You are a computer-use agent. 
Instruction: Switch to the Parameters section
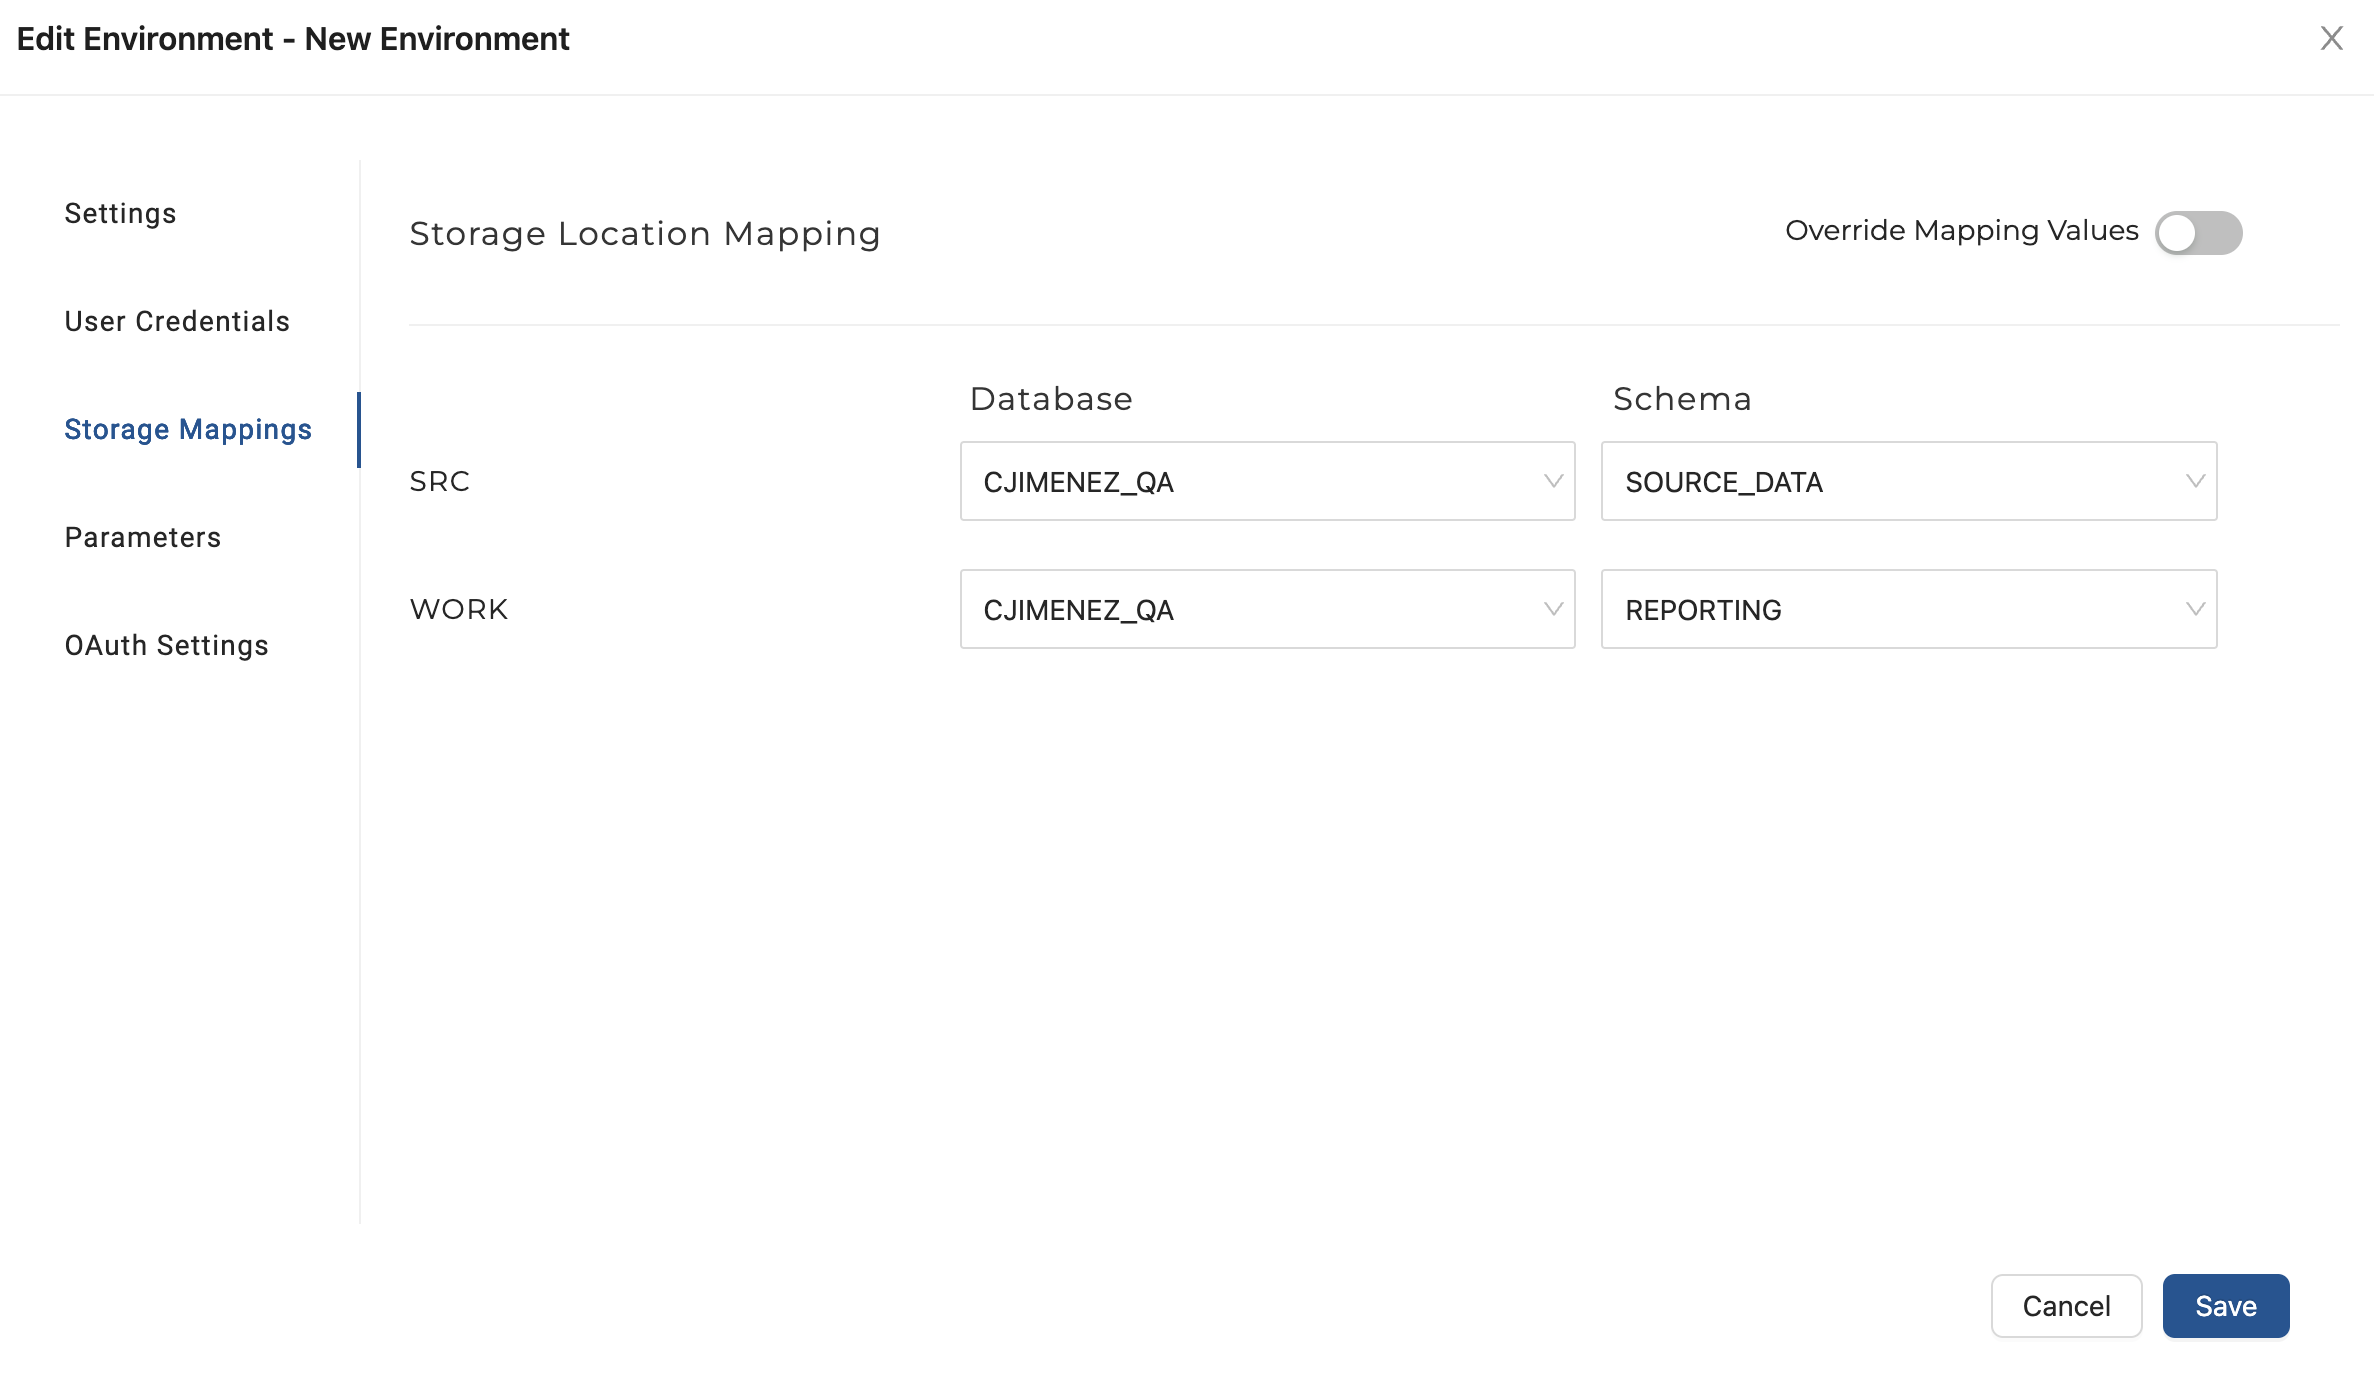143,537
